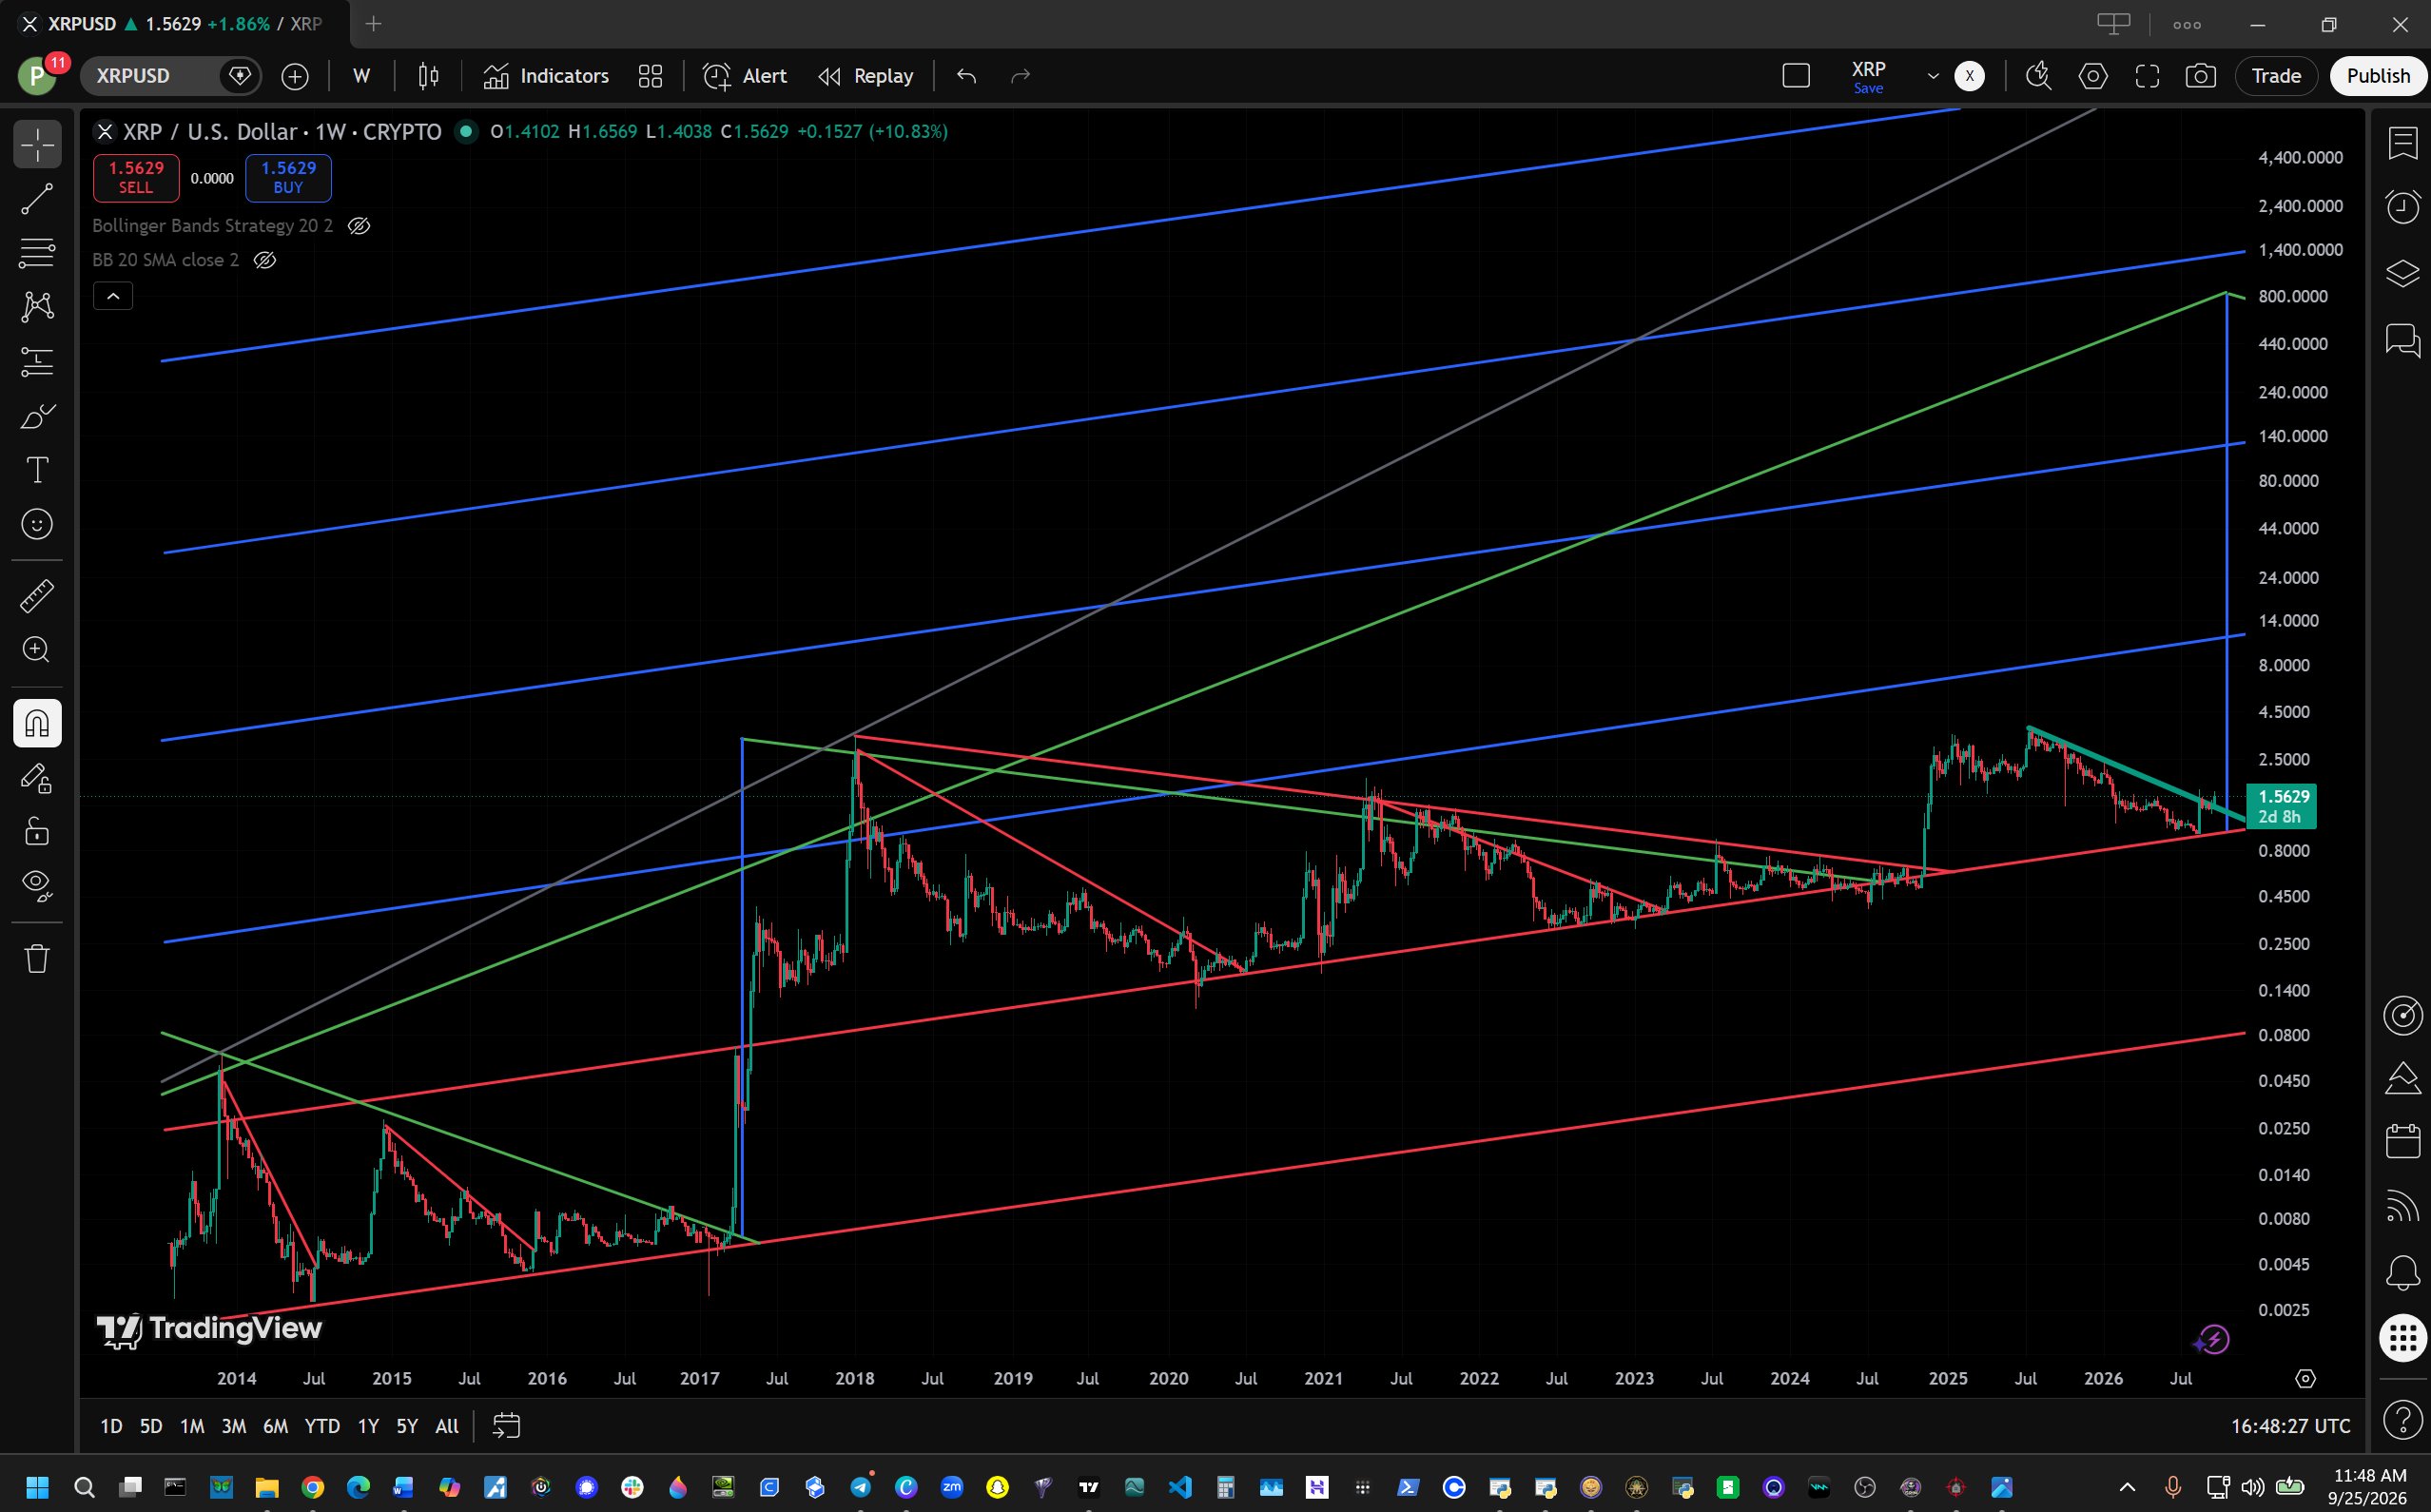Open the emoji and icons tool
The width and height of the screenshot is (2431, 1512).
coord(37,524)
